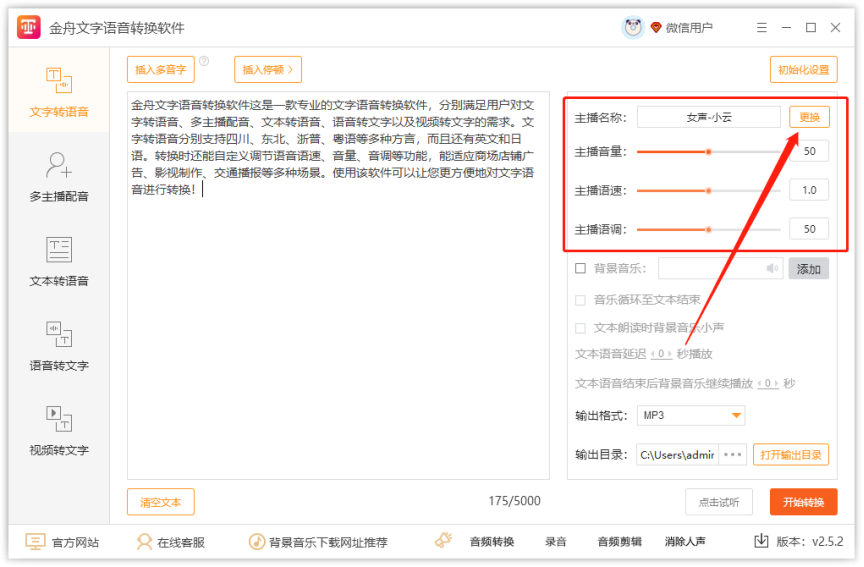Increase the 文本语音延迟 seconds value
Viewport: 864px width, 567px height.
pyautogui.click(x=669, y=354)
